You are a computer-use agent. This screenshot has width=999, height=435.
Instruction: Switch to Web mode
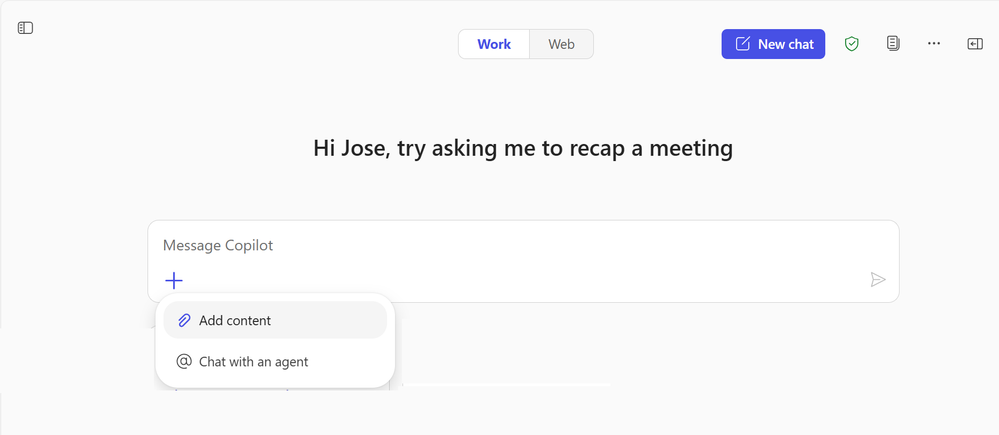(561, 44)
